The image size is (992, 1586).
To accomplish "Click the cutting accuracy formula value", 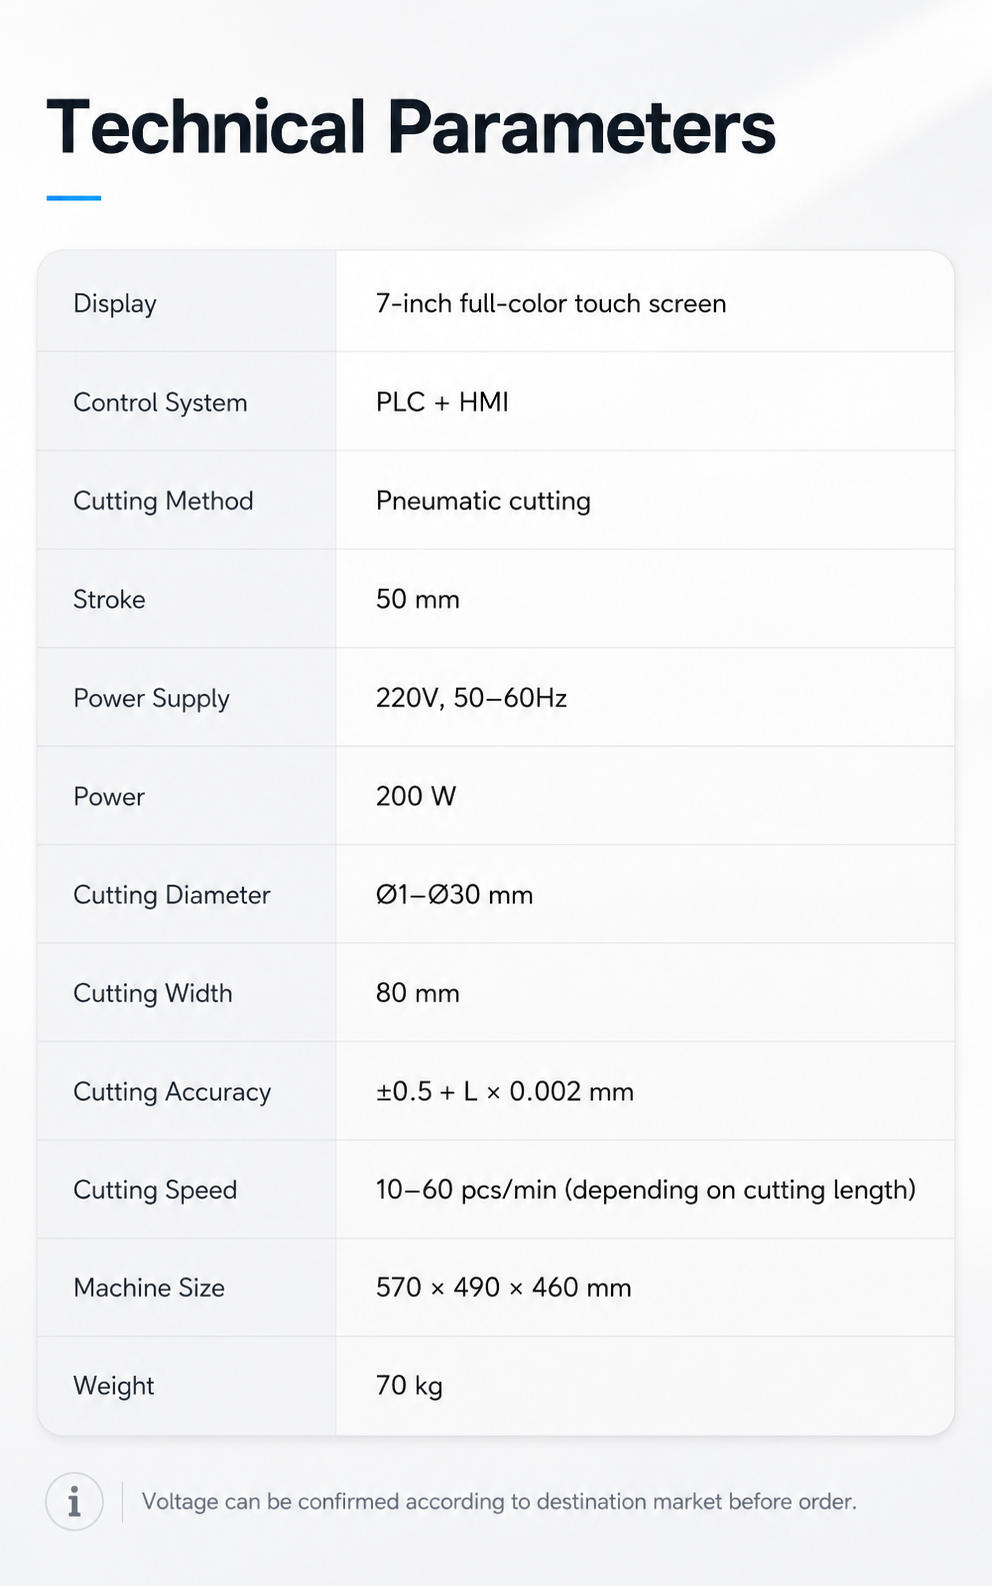I will coord(505,1091).
